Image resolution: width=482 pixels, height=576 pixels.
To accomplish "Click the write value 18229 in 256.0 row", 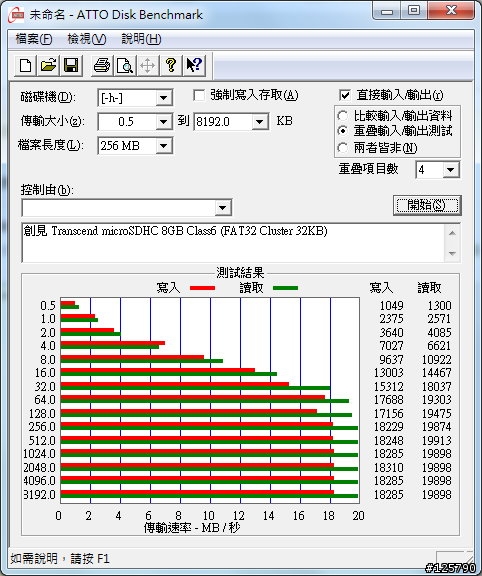I will click(x=389, y=427).
